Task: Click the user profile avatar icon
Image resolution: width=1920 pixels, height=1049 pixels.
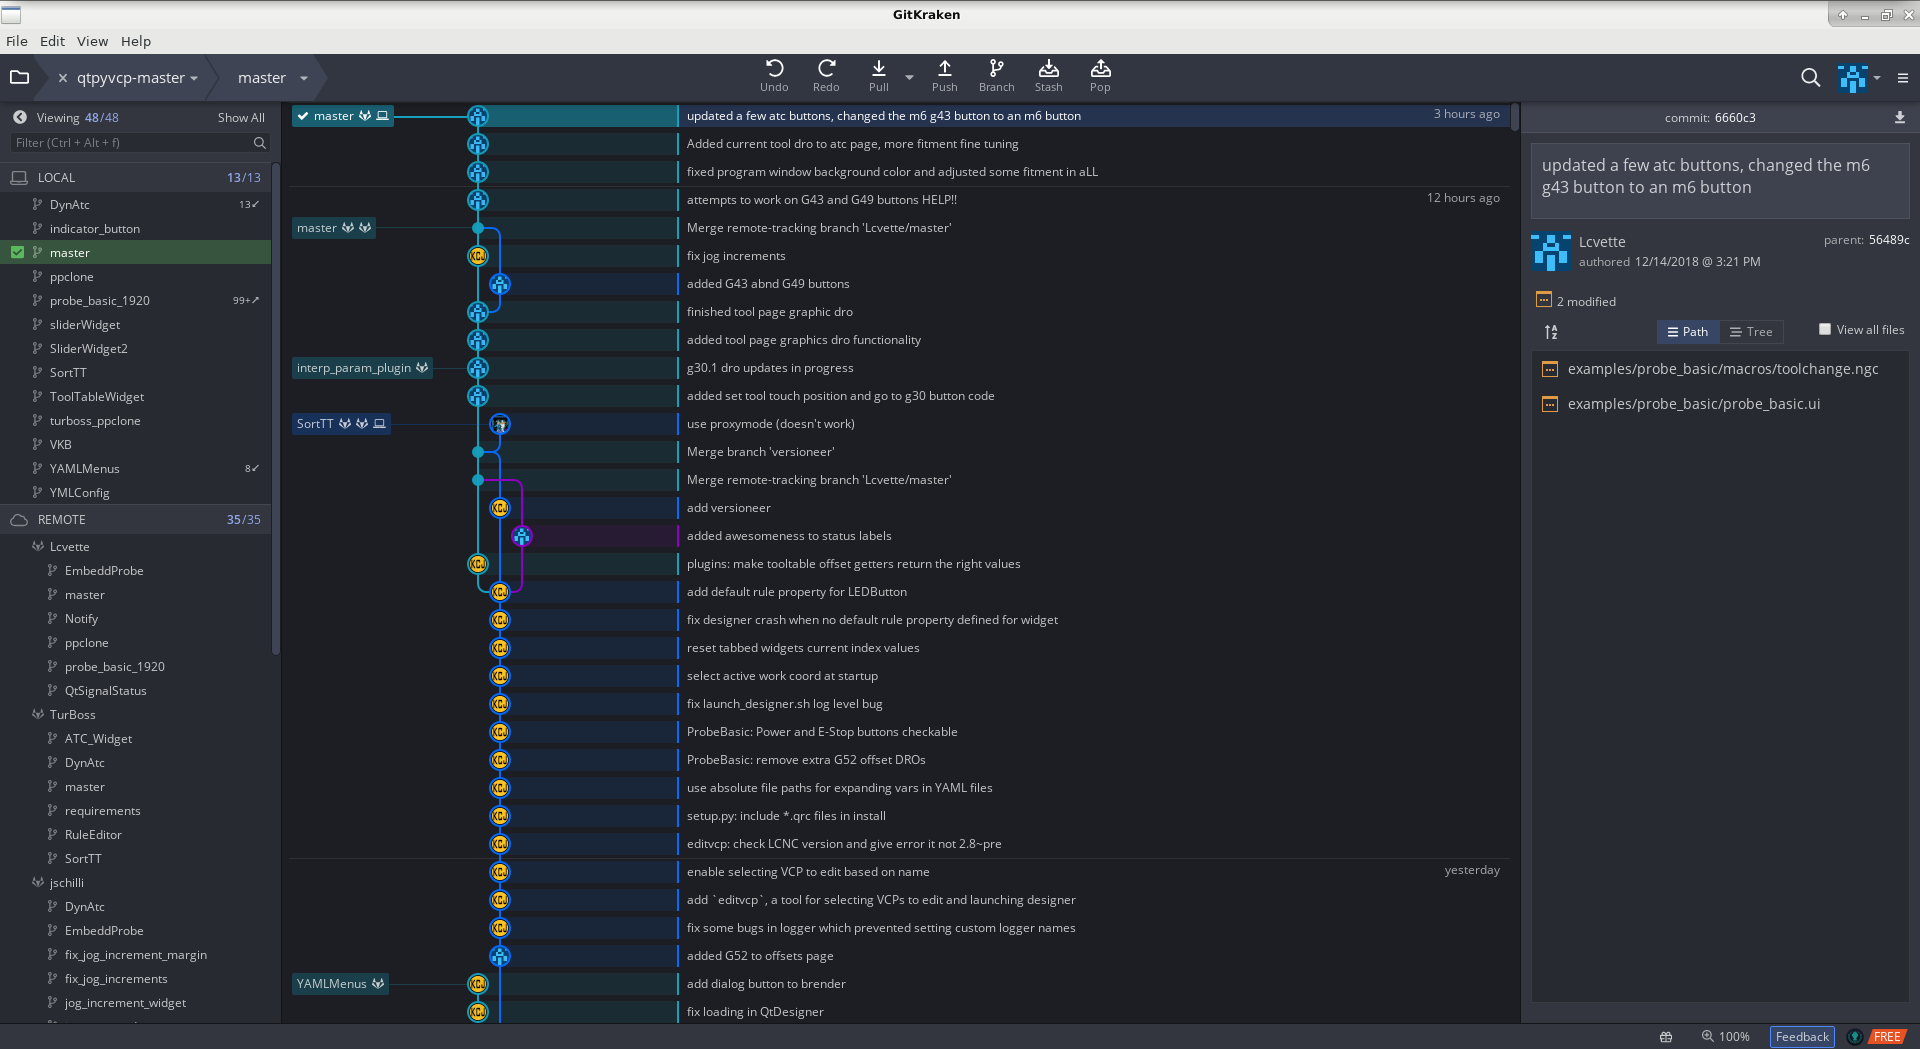Action: [1852, 77]
